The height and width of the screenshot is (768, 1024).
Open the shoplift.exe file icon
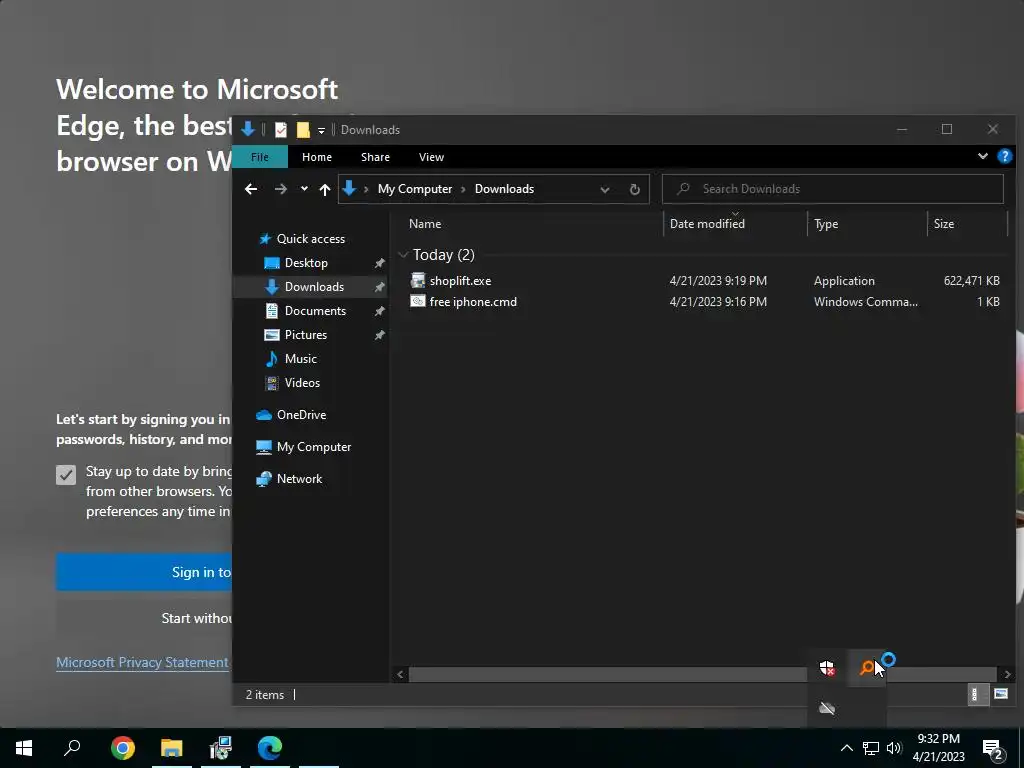[x=418, y=280]
